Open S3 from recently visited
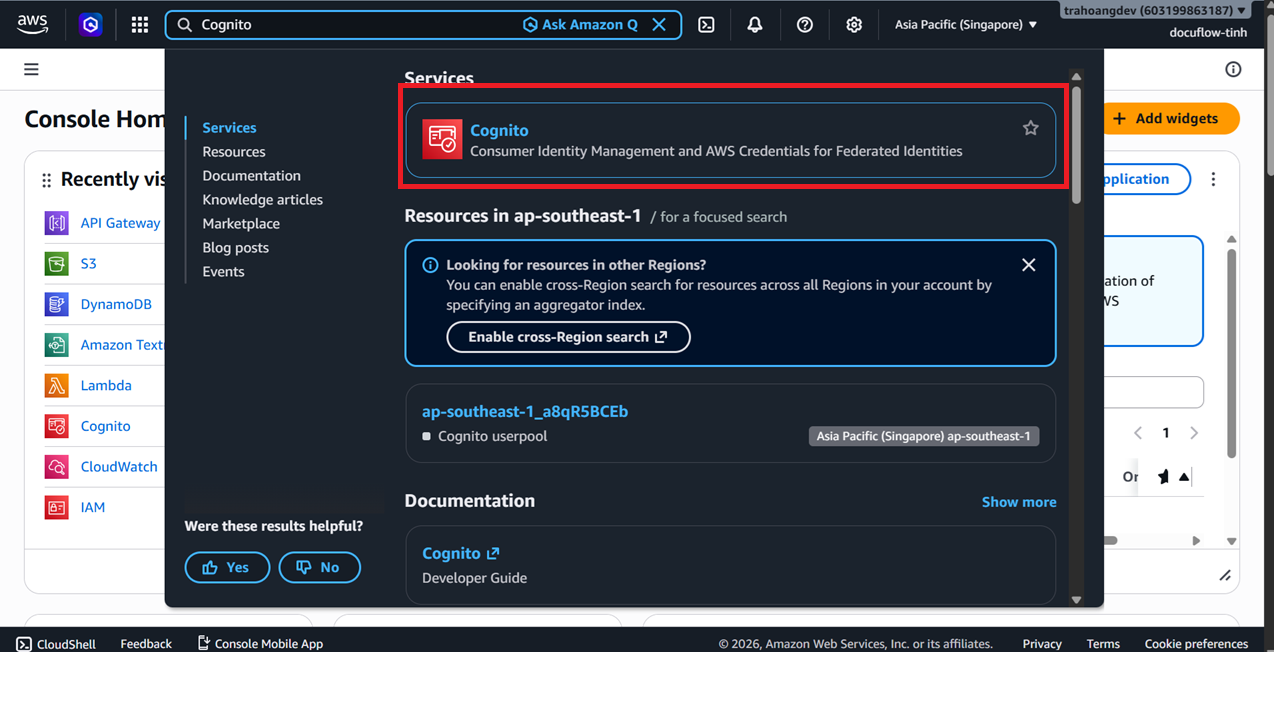 coord(88,264)
